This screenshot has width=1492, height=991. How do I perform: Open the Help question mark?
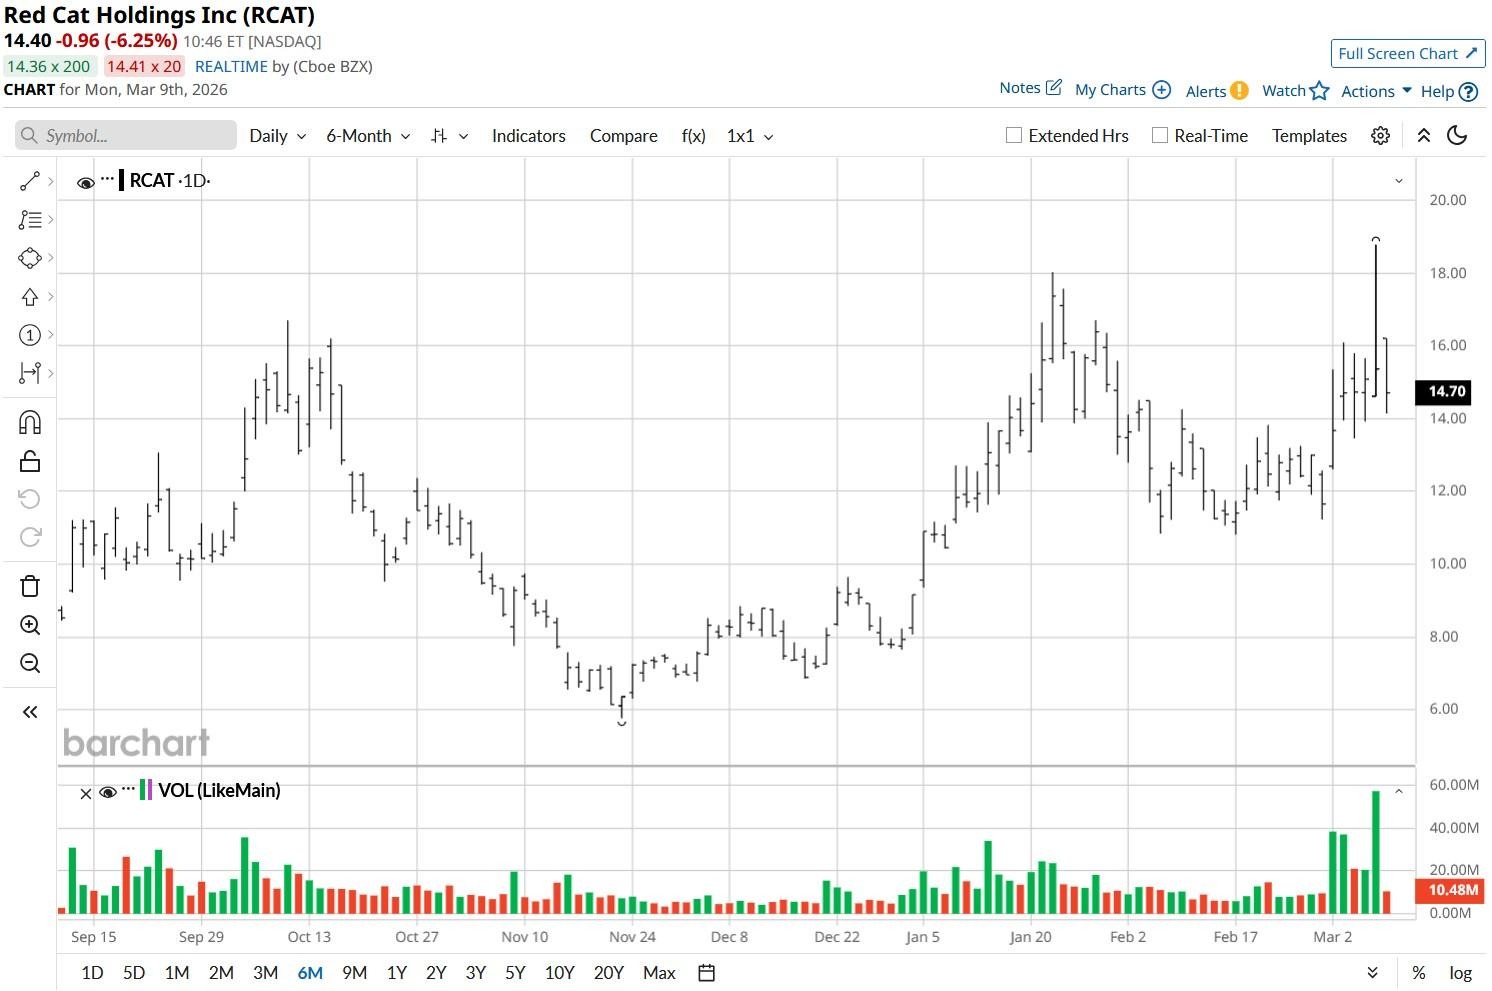[1449, 92]
